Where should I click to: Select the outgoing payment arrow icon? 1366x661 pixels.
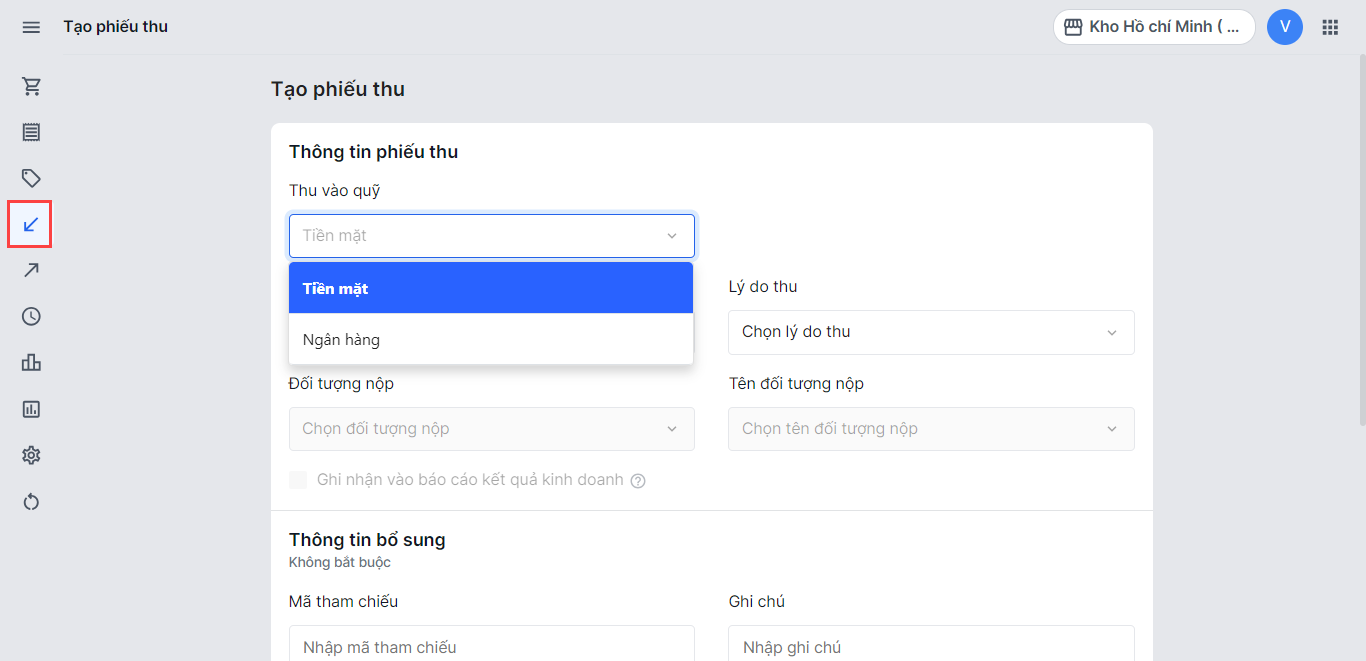pyautogui.click(x=31, y=270)
